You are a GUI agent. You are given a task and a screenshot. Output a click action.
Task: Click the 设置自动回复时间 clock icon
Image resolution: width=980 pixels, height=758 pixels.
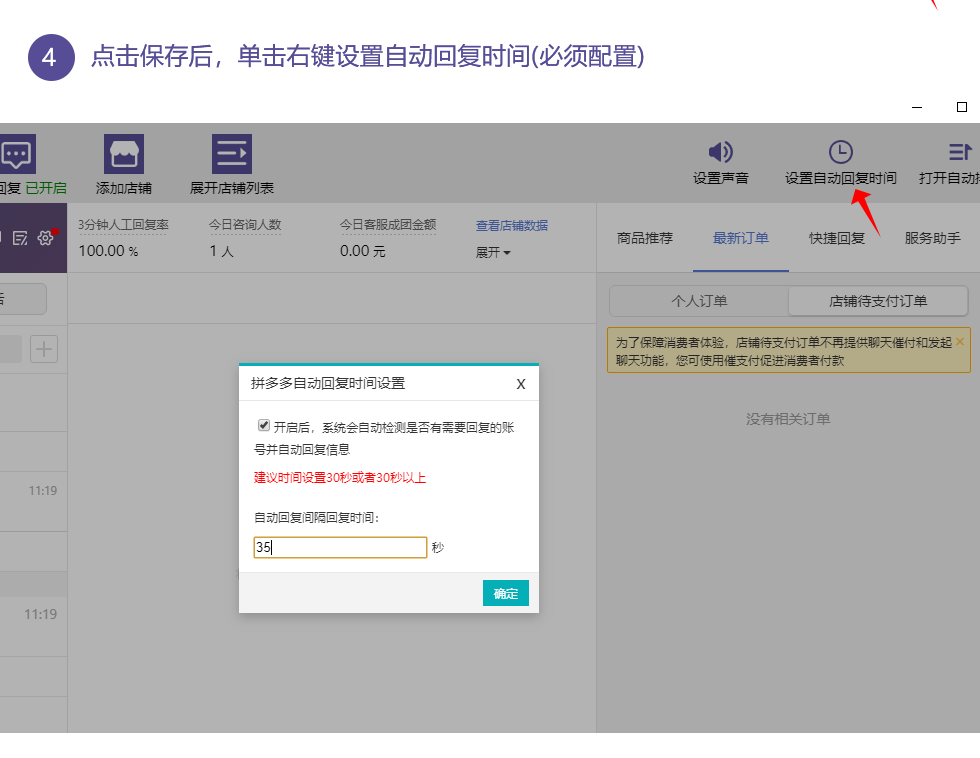point(841,152)
